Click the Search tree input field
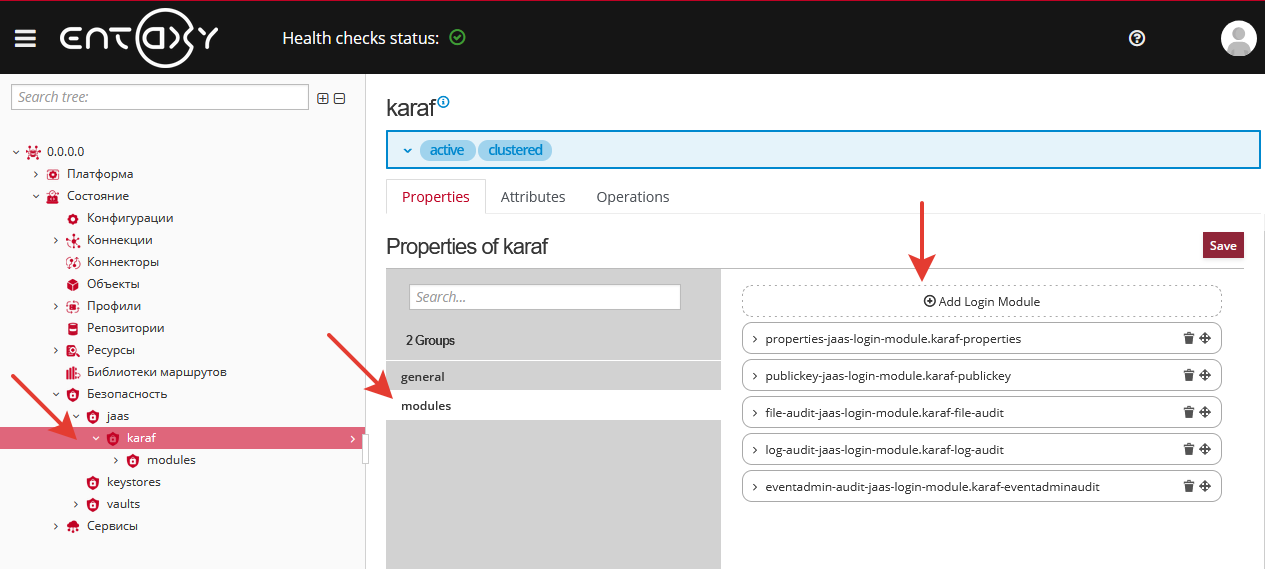 (160, 97)
